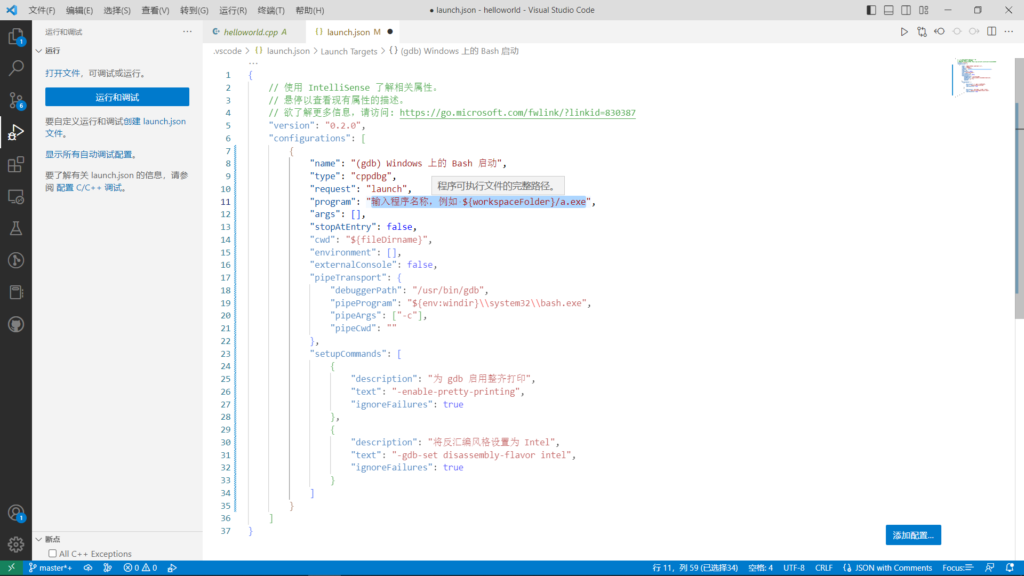Click the Manage gear icon
Viewport: 1024px width, 576px height.
(x=16, y=544)
